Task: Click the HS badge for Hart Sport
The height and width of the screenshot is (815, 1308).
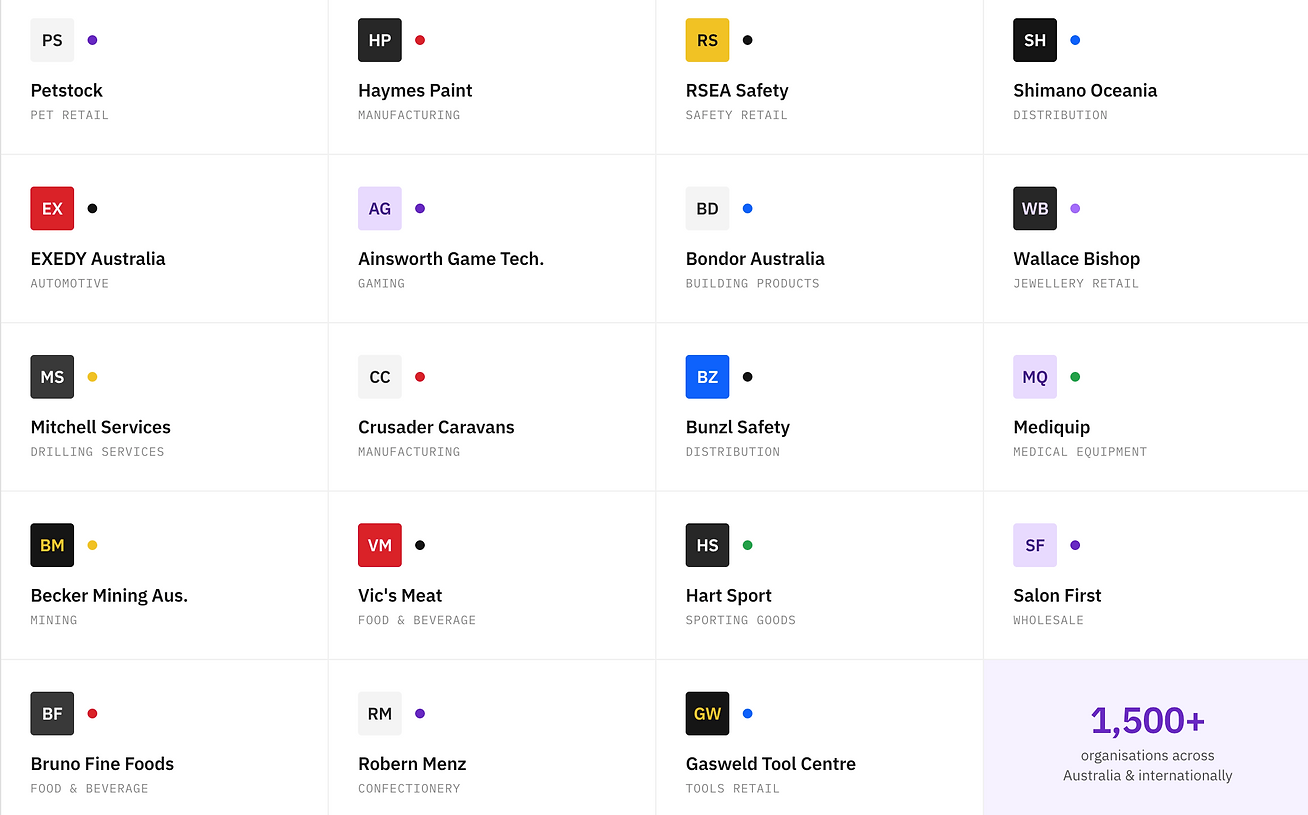Action: coord(707,545)
